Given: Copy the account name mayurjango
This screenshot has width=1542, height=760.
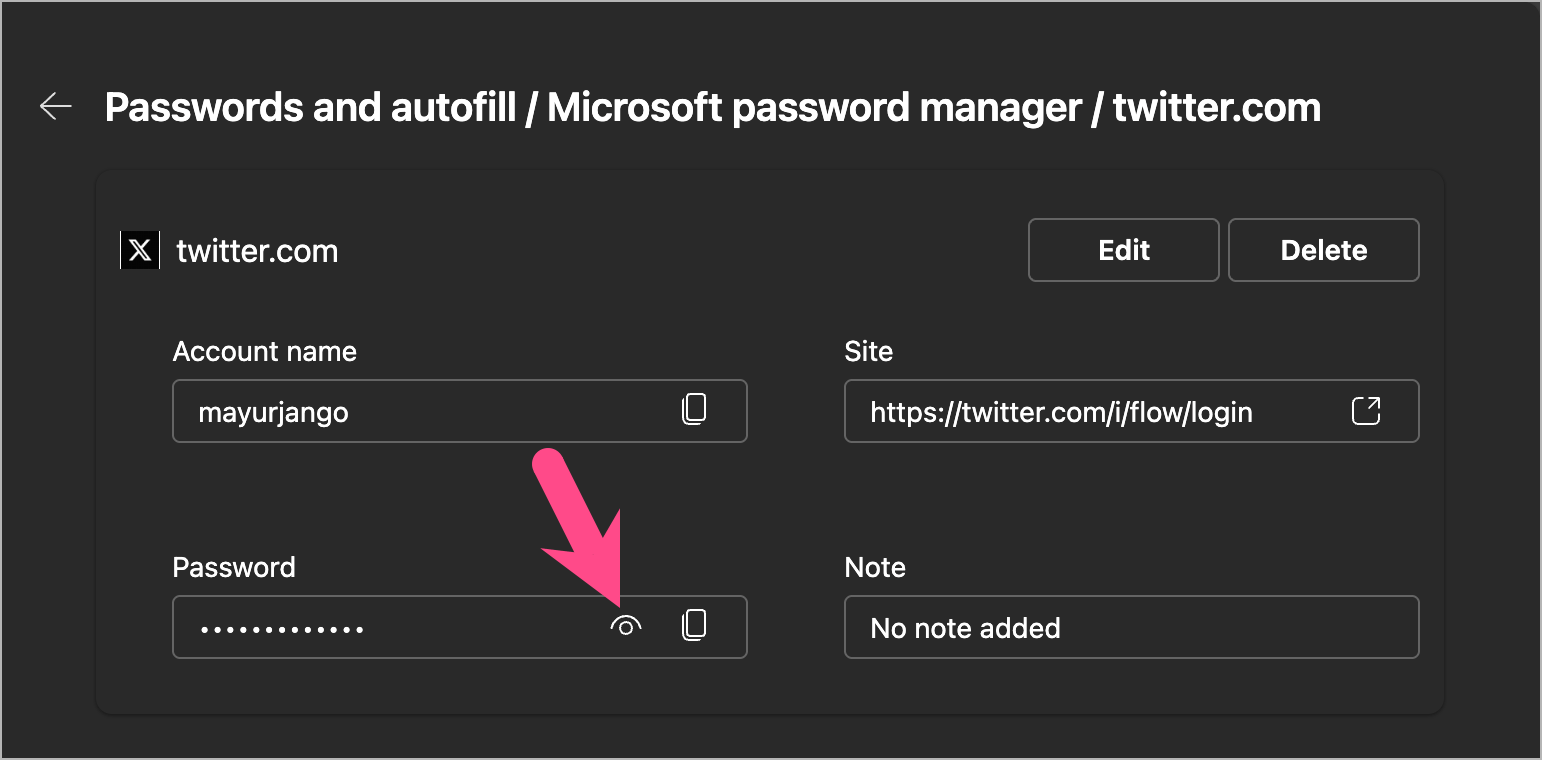Looking at the screenshot, I should point(694,409).
